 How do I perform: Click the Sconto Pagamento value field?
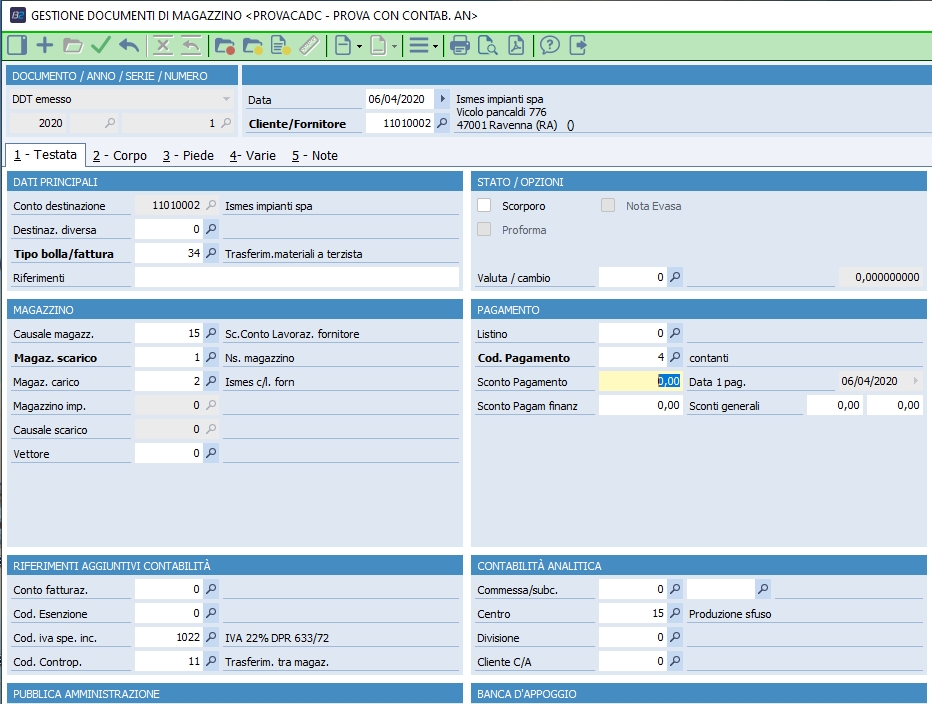[640, 381]
